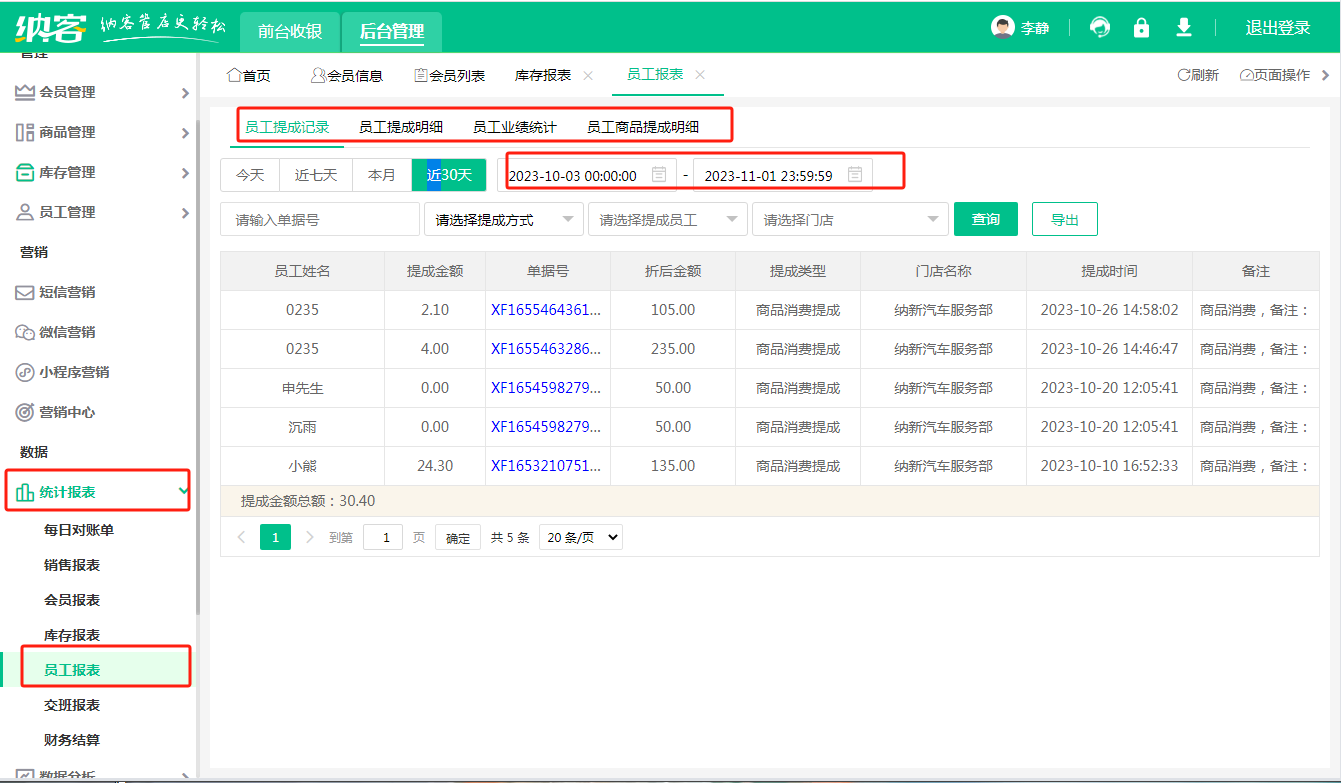Open the customer service support icon
The height and width of the screenshot is (783, 1341).
coord(1099,27)
